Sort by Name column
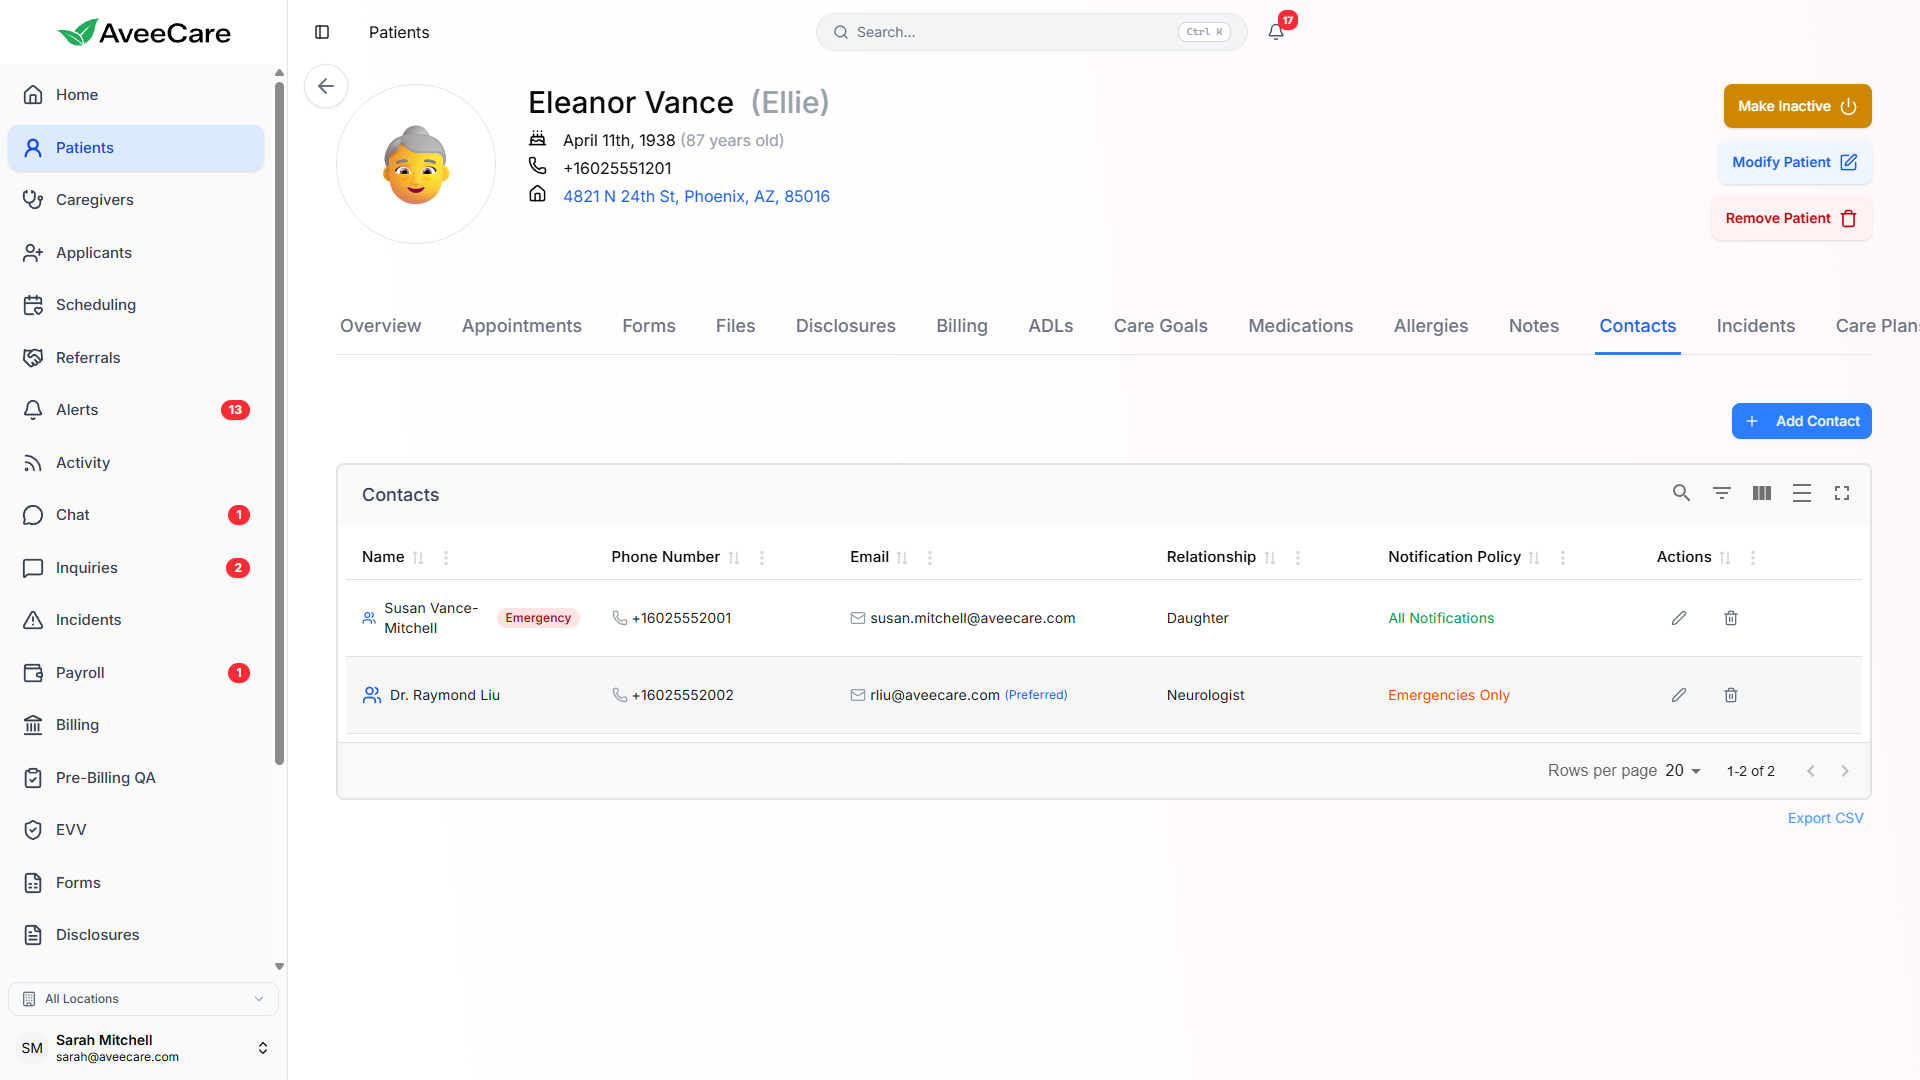1920x1080 pixels. coord(418,558)
